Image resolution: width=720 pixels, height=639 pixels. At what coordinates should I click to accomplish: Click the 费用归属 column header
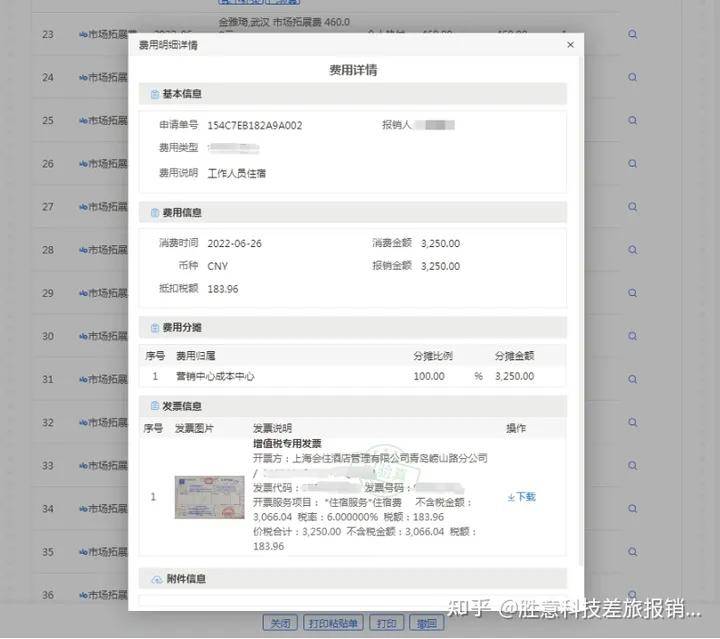(x=196, y=356)
